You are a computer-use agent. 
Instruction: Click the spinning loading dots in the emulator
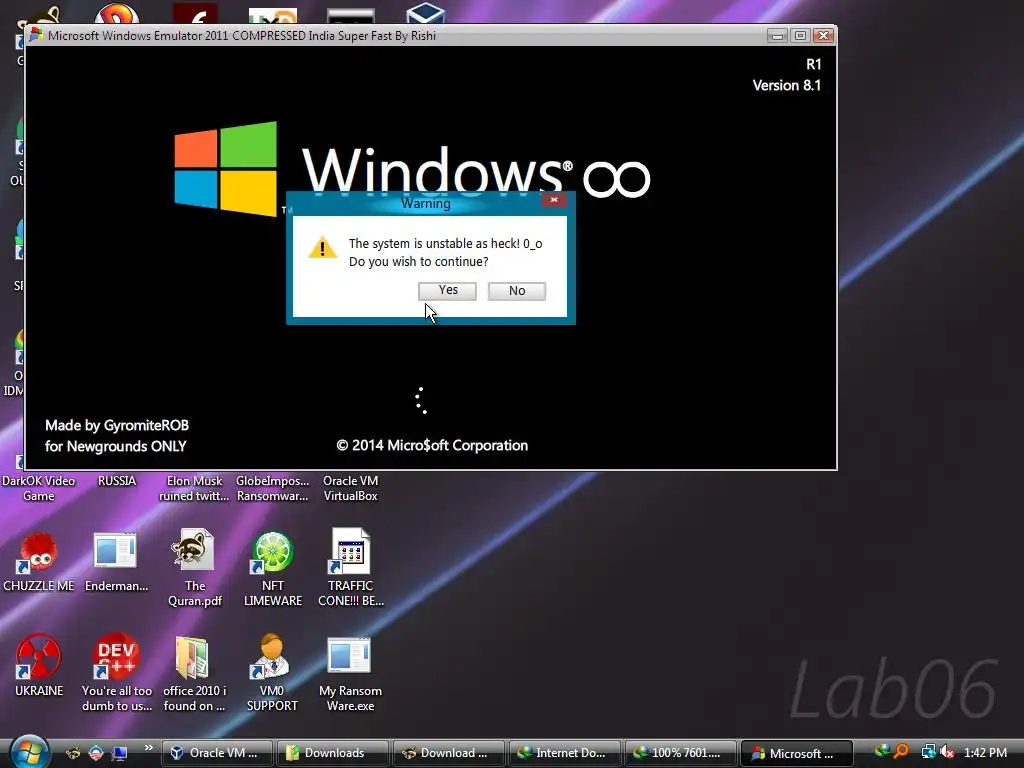[421, 400]
